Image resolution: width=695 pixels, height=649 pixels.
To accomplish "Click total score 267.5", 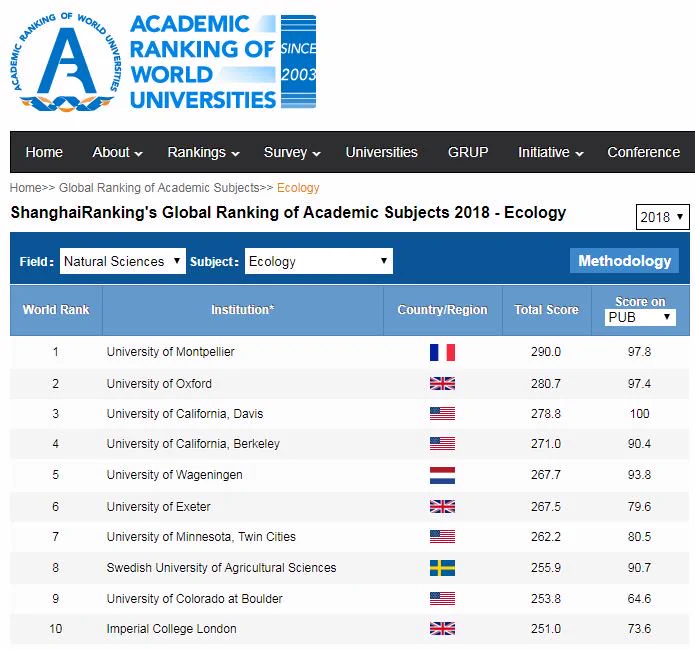I will click(546, 506).
